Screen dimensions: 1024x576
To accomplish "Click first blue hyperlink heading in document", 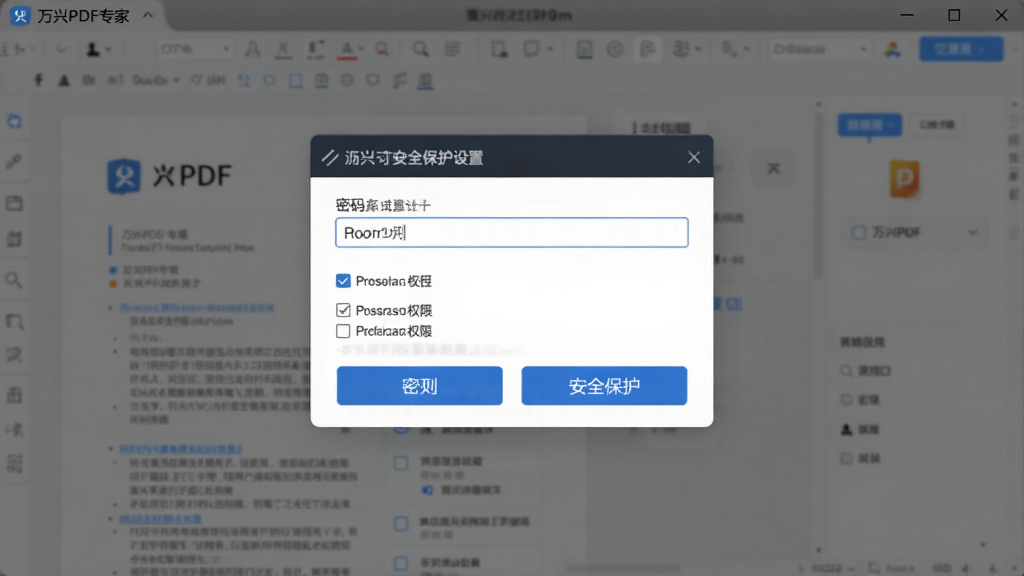I will pos(196,308).
